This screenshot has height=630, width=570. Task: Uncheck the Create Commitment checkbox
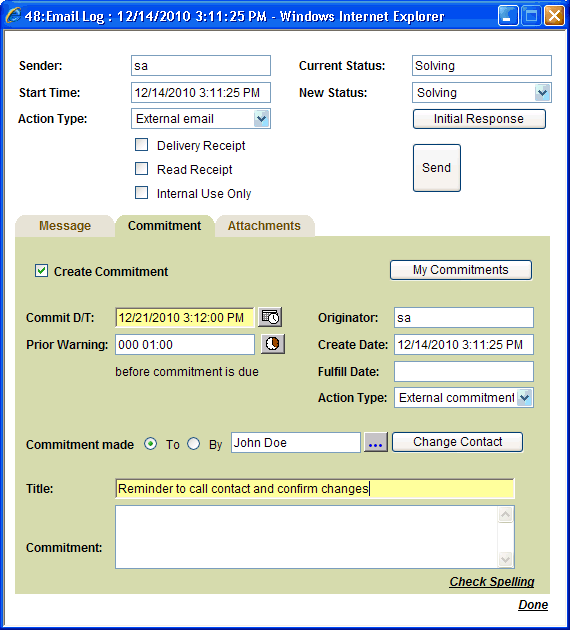point(41,271)
